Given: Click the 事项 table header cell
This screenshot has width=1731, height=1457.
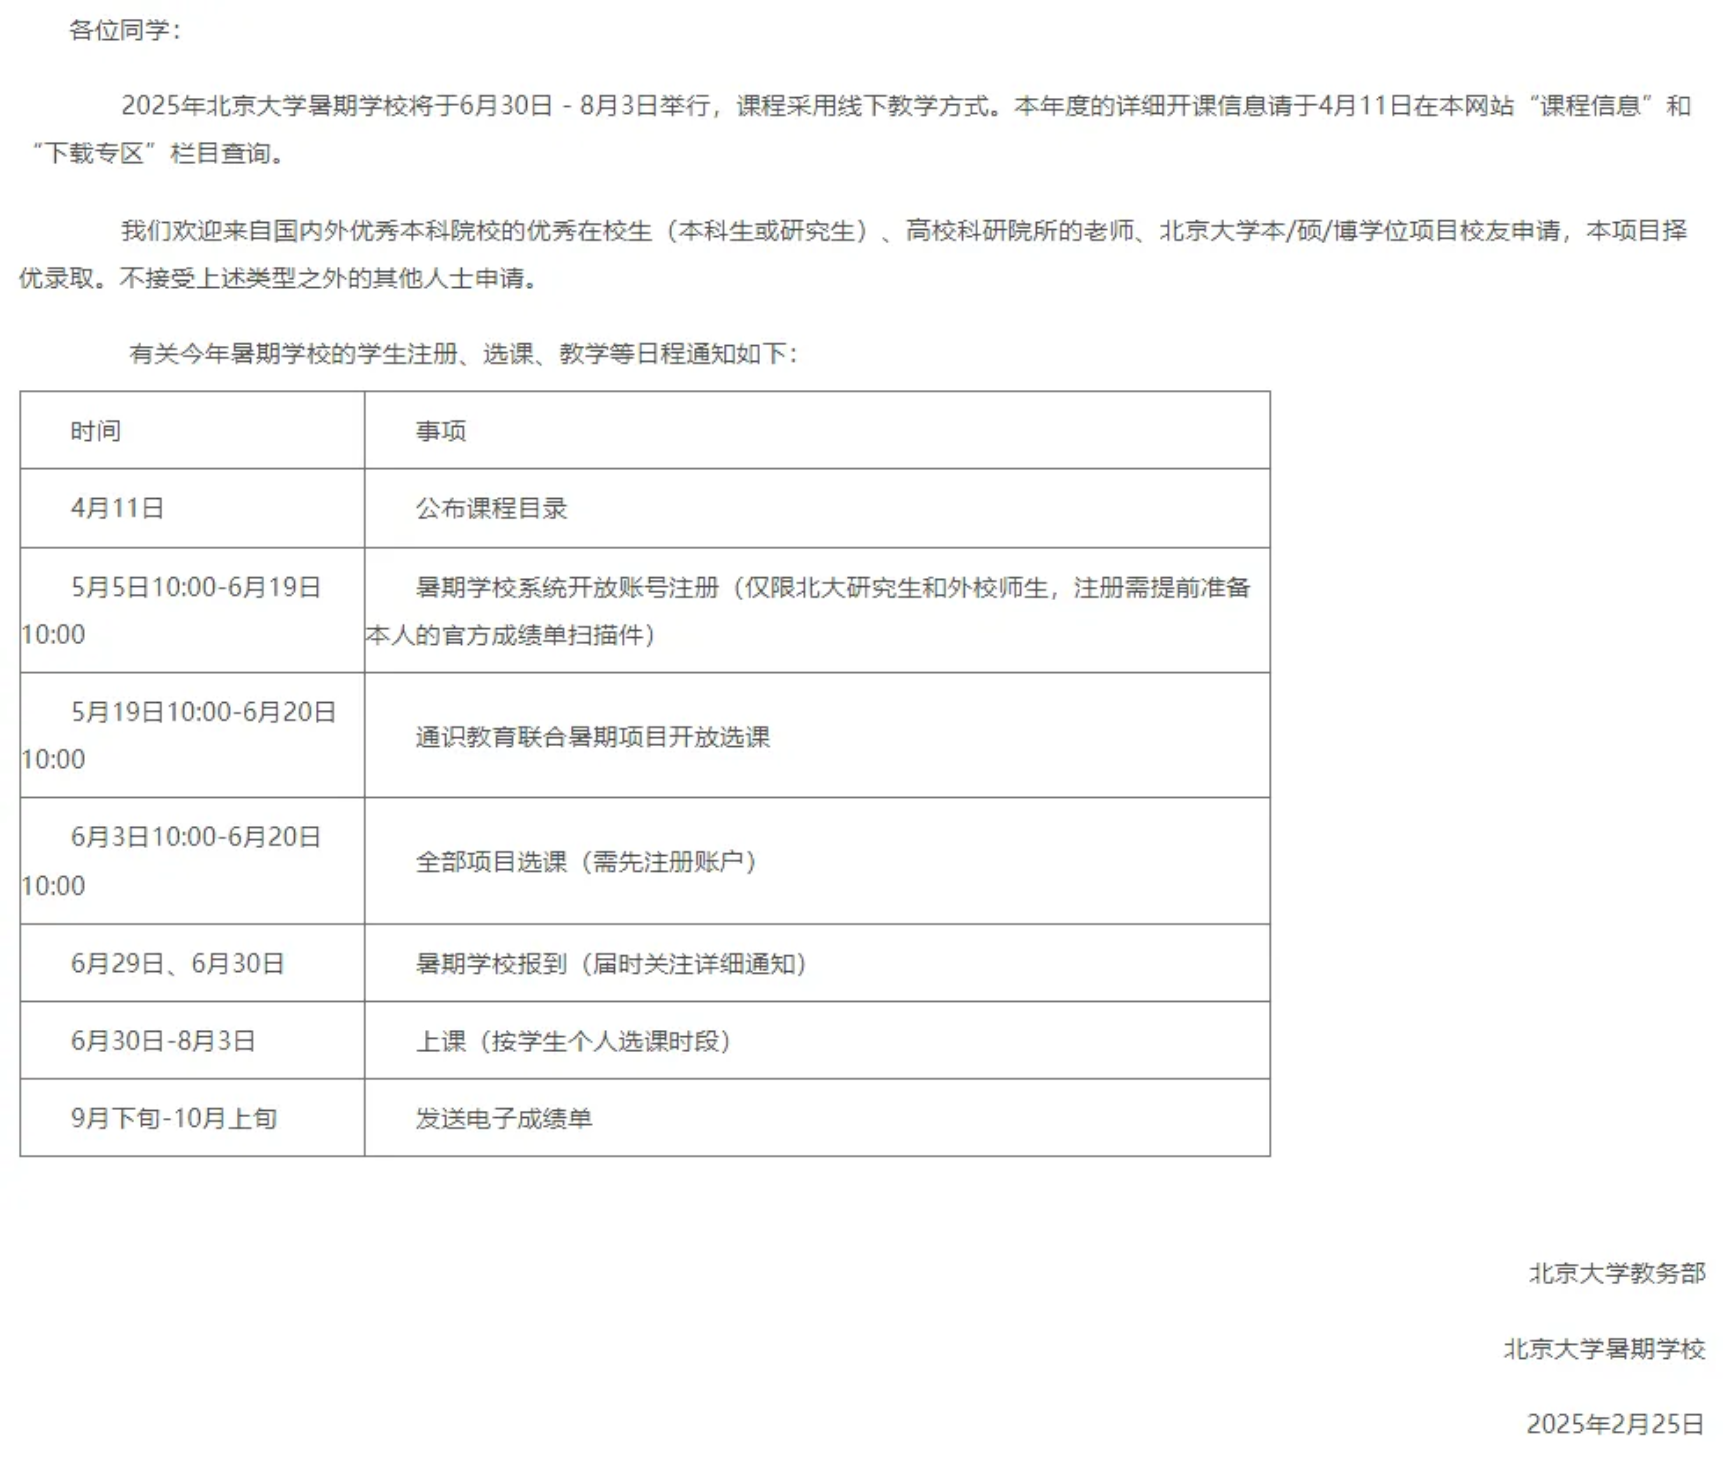Looking at the screenshot, I should coord(441,431).
